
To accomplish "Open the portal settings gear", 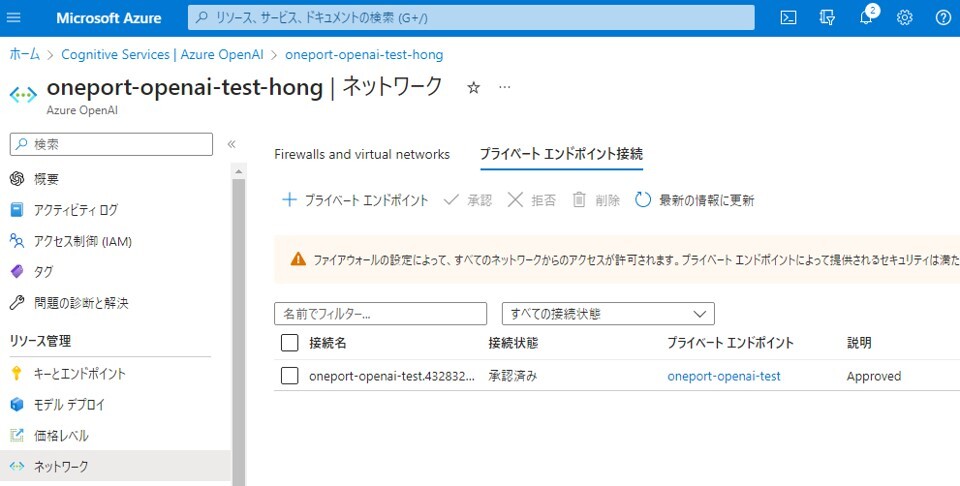I will click(905, 18).
